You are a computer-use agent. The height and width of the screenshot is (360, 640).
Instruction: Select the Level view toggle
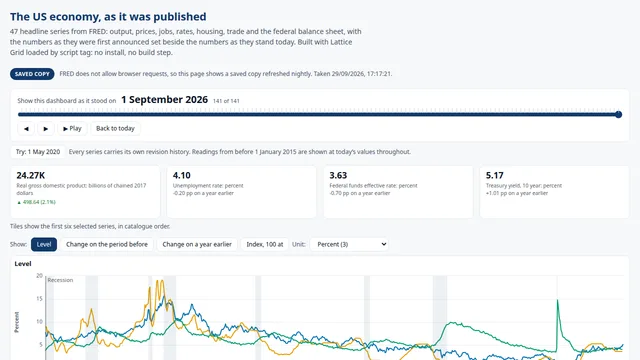point(44,244)
